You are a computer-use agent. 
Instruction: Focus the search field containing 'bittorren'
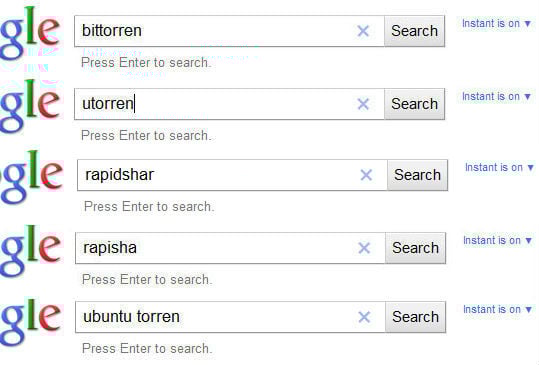[x=229, y=31]
